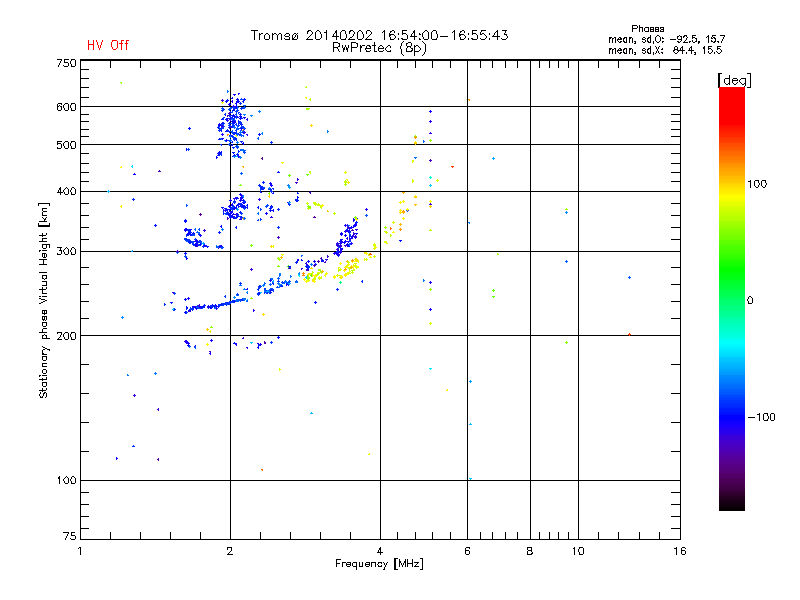Click the '750' height axis label
This screenshot has width=800, height=600.
tap(66, 63)
